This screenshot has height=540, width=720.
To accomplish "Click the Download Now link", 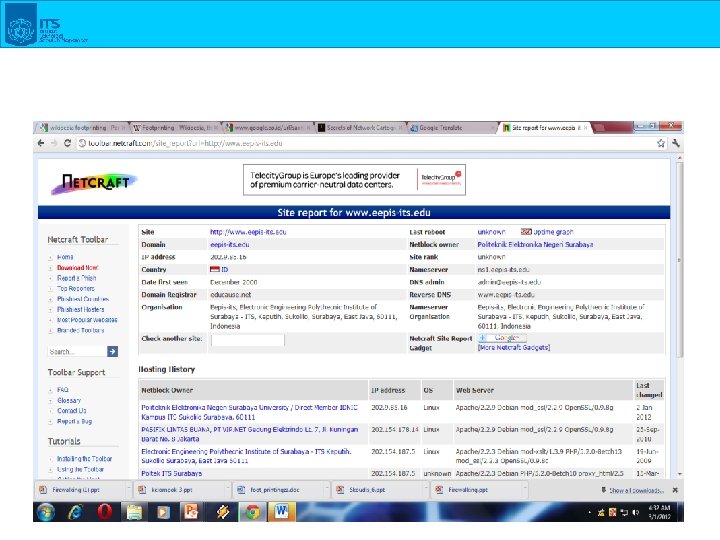I will coord(78,268).
